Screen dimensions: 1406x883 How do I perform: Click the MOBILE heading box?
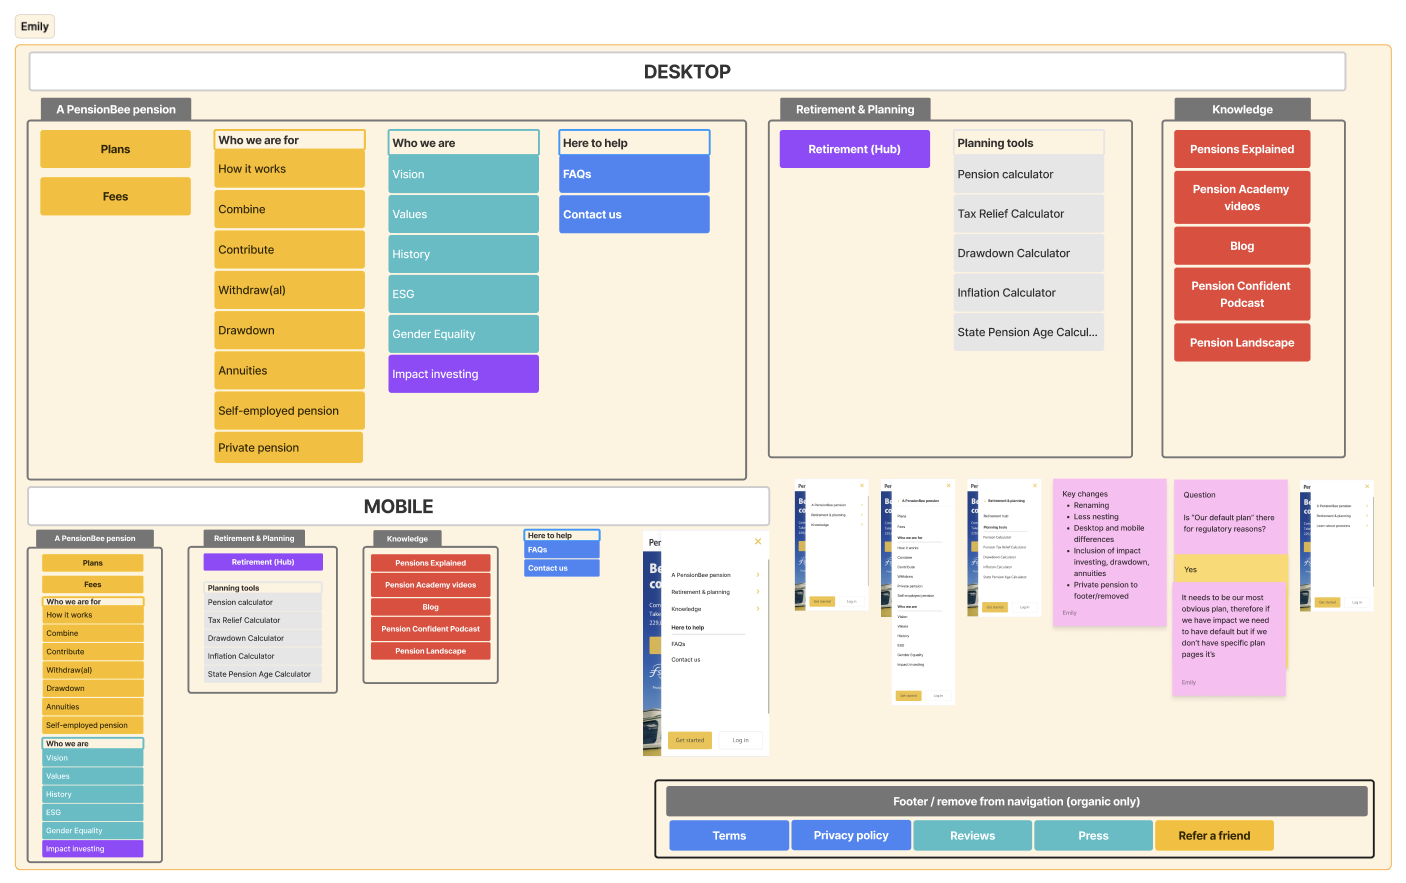pyautogui.click(x=398, y=507)
